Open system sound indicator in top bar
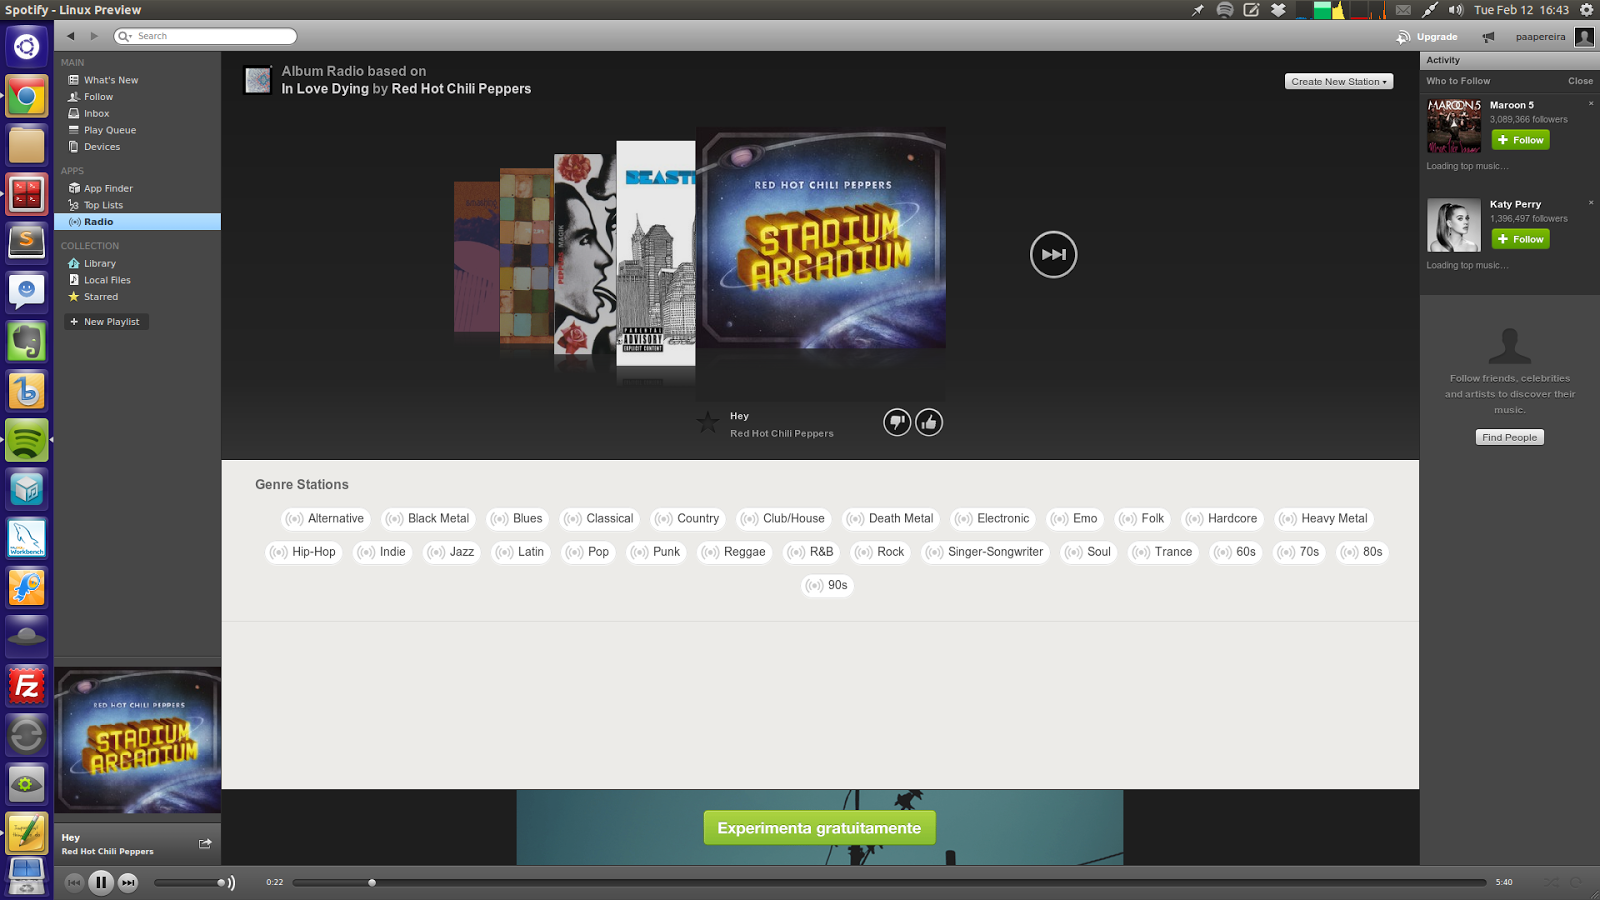This screenshot has height=900, width=1600. click(1456, 10)
